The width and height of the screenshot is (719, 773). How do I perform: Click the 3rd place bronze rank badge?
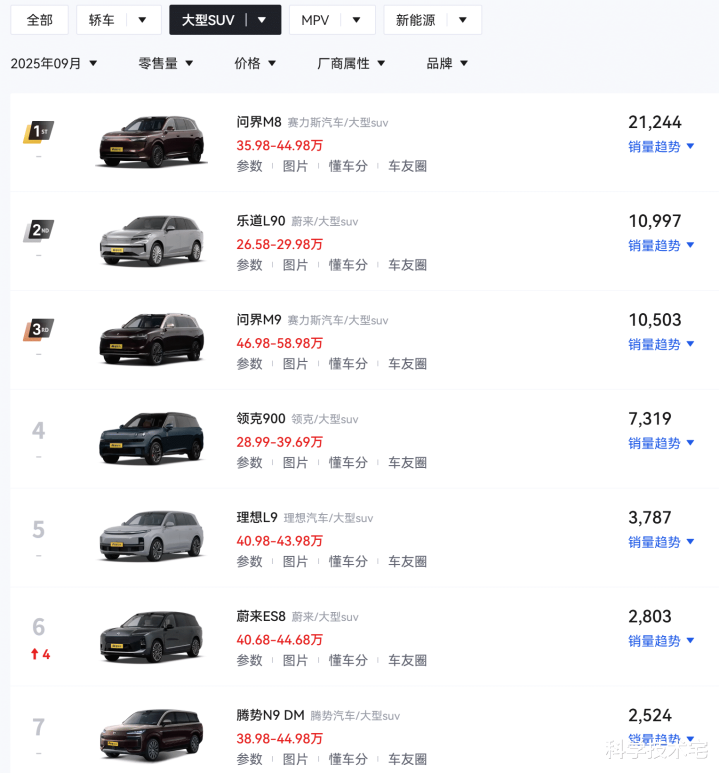39,330
